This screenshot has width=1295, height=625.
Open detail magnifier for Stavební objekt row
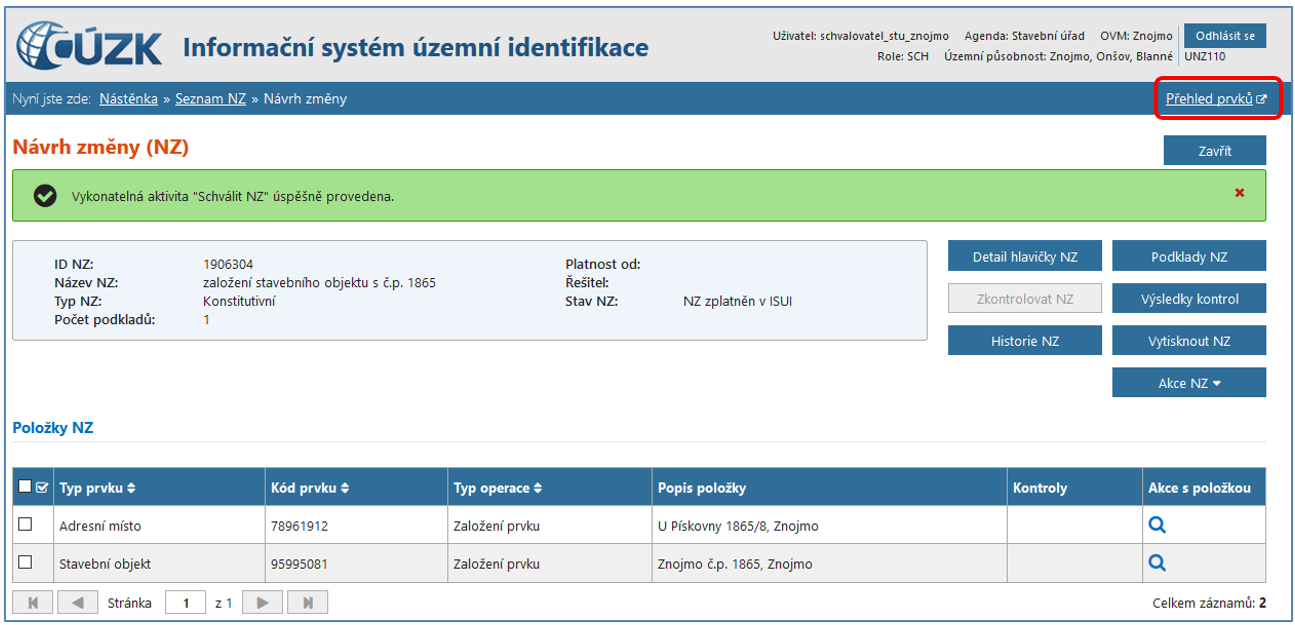pyautogui.click(x=1157, y=563)
